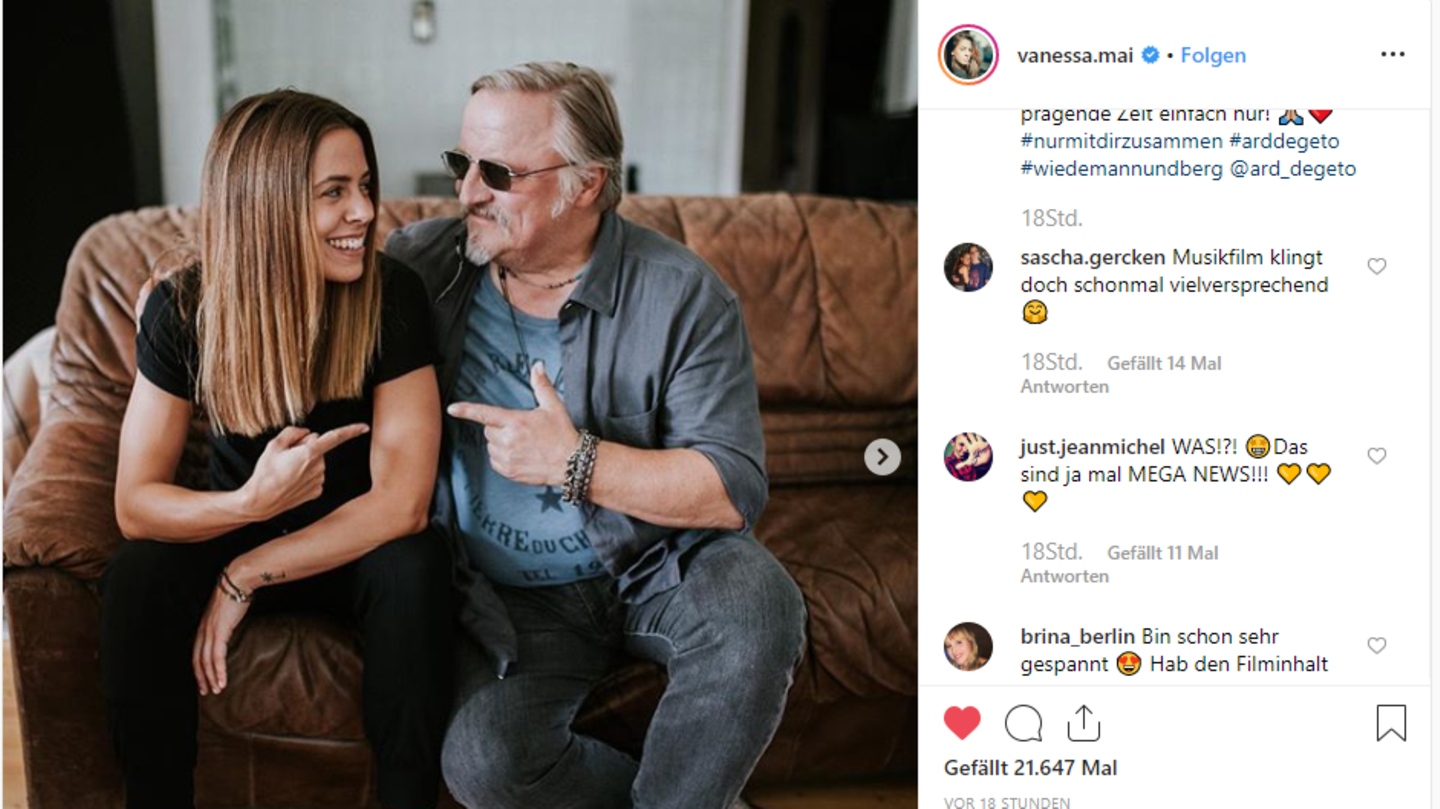Screen dimensions: 1440x809
Task: View who liked: Gefällt 21.647 Mal
Action: 1030,768
